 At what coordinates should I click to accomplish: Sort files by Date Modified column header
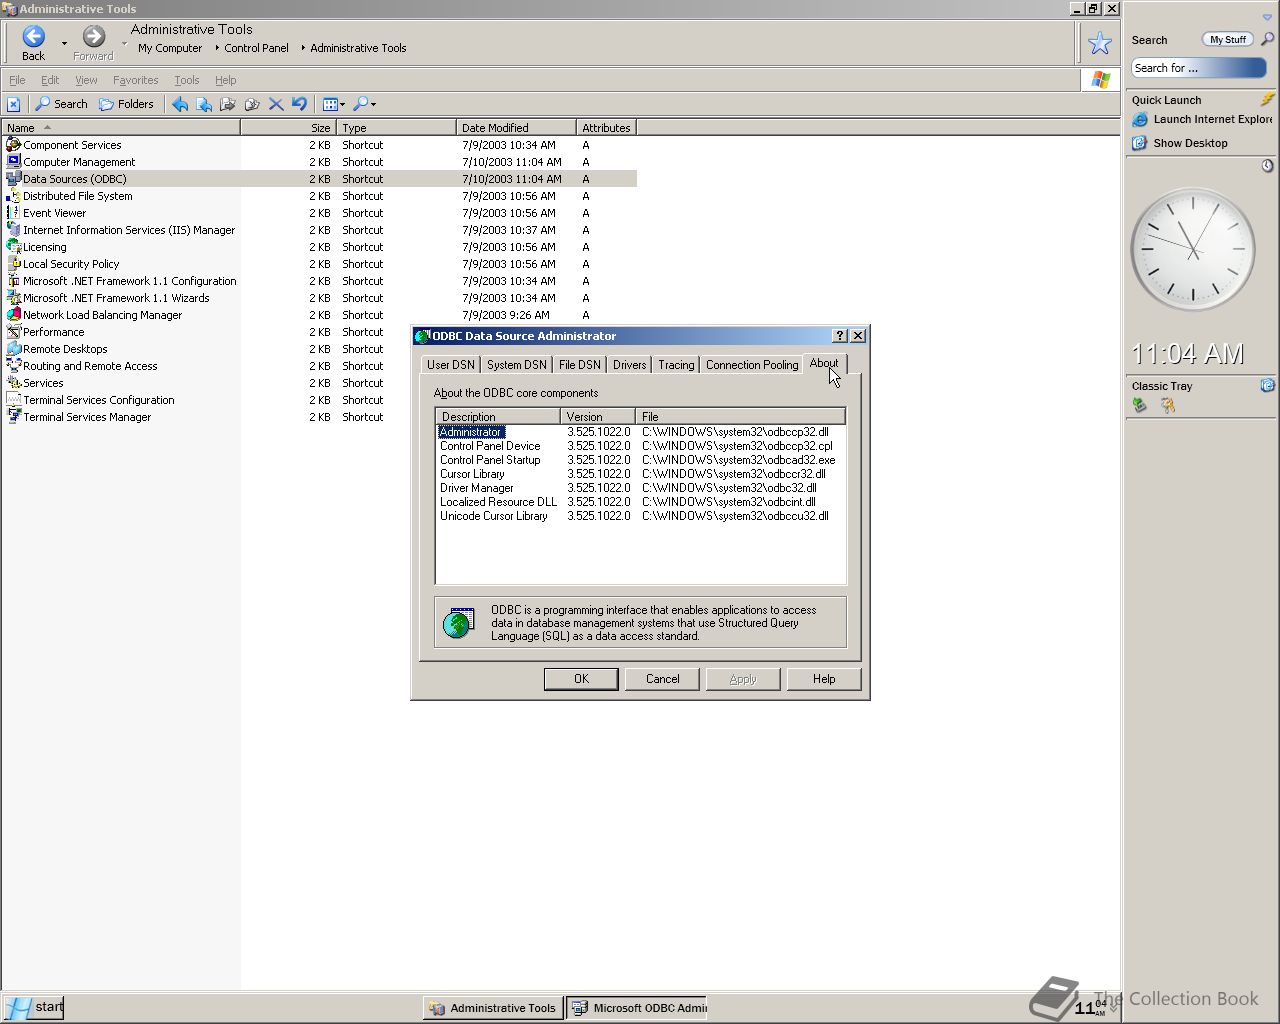click(516, 128)
